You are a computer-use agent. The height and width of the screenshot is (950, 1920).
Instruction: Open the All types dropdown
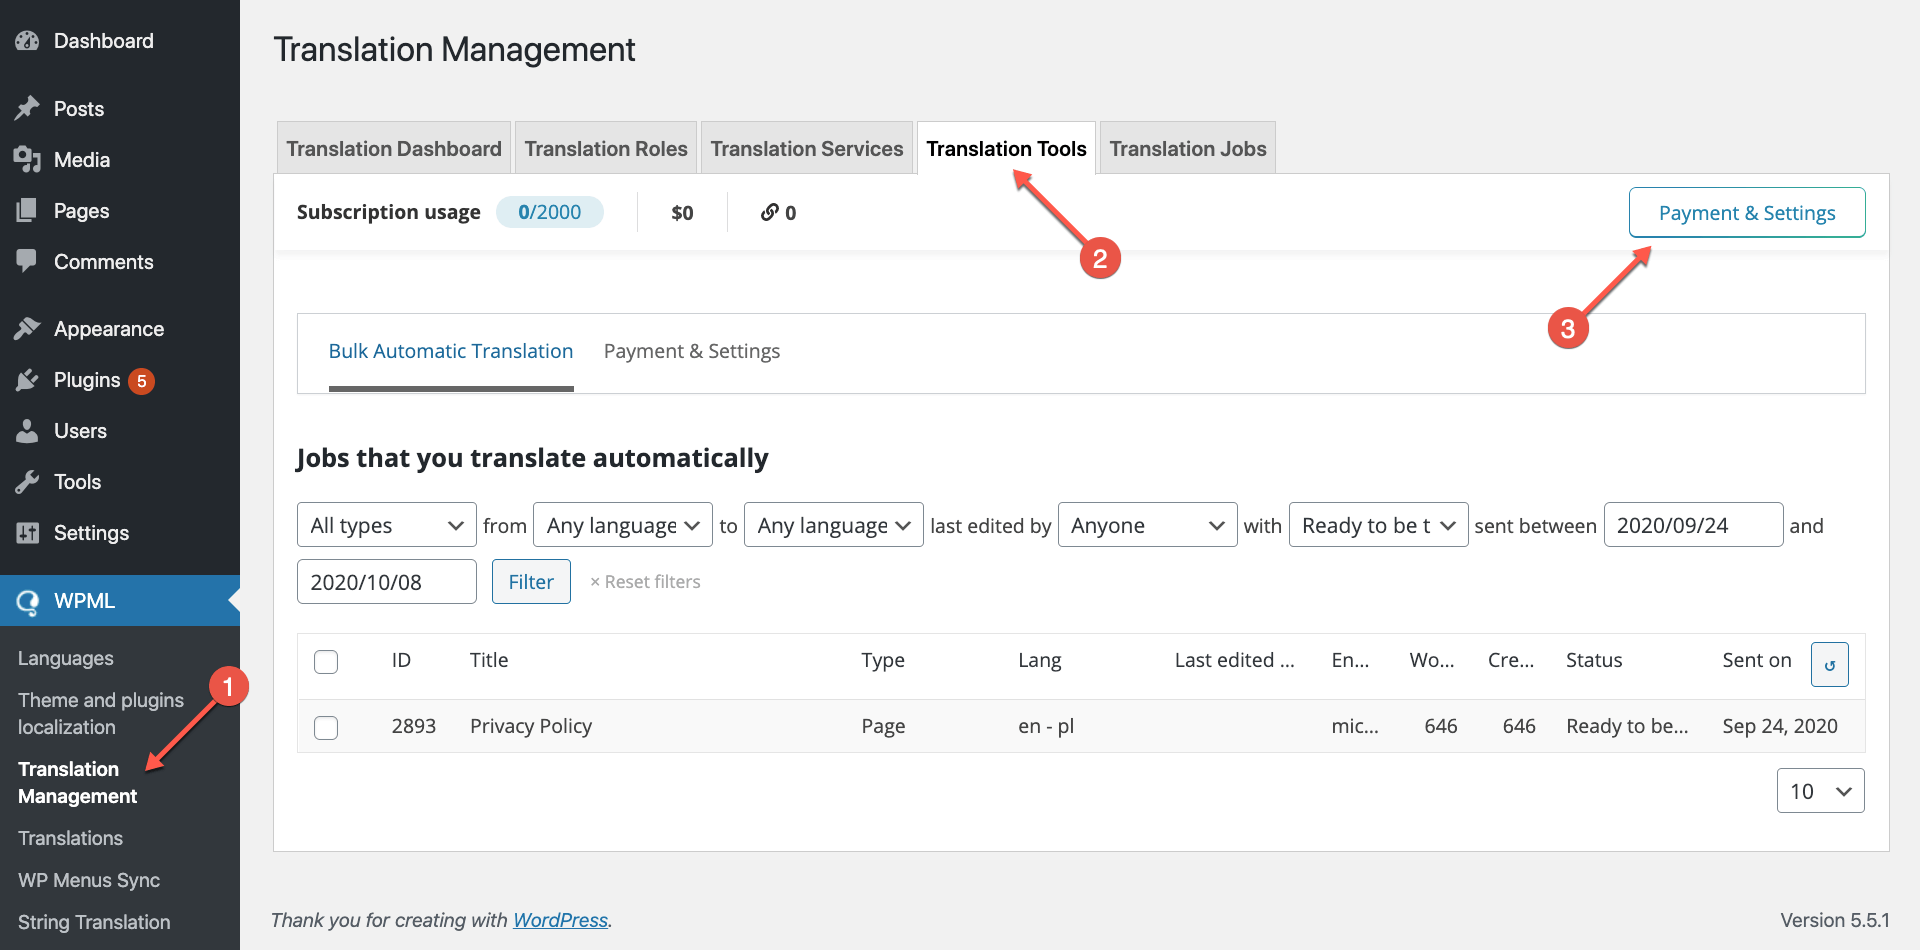(387, 525)
